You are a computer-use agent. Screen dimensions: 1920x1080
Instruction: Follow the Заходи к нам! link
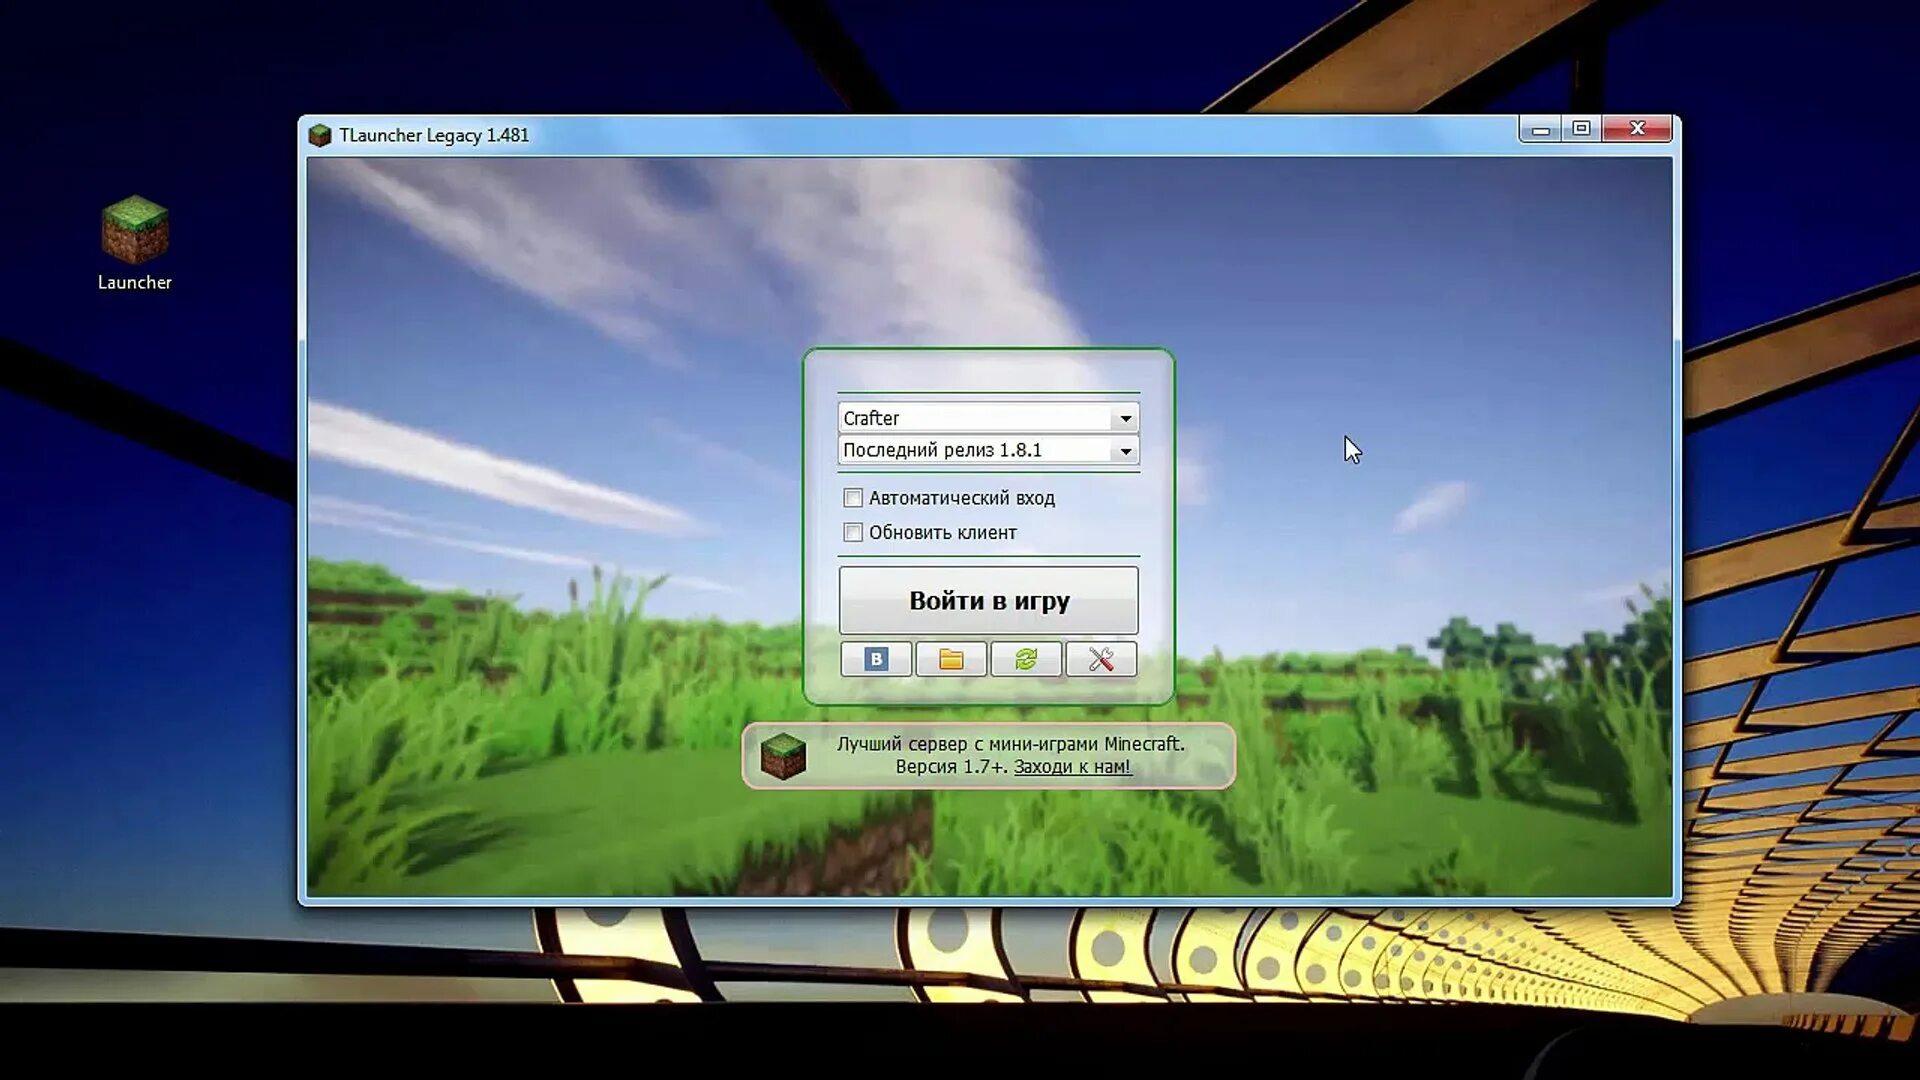[x=1072, y=767]
